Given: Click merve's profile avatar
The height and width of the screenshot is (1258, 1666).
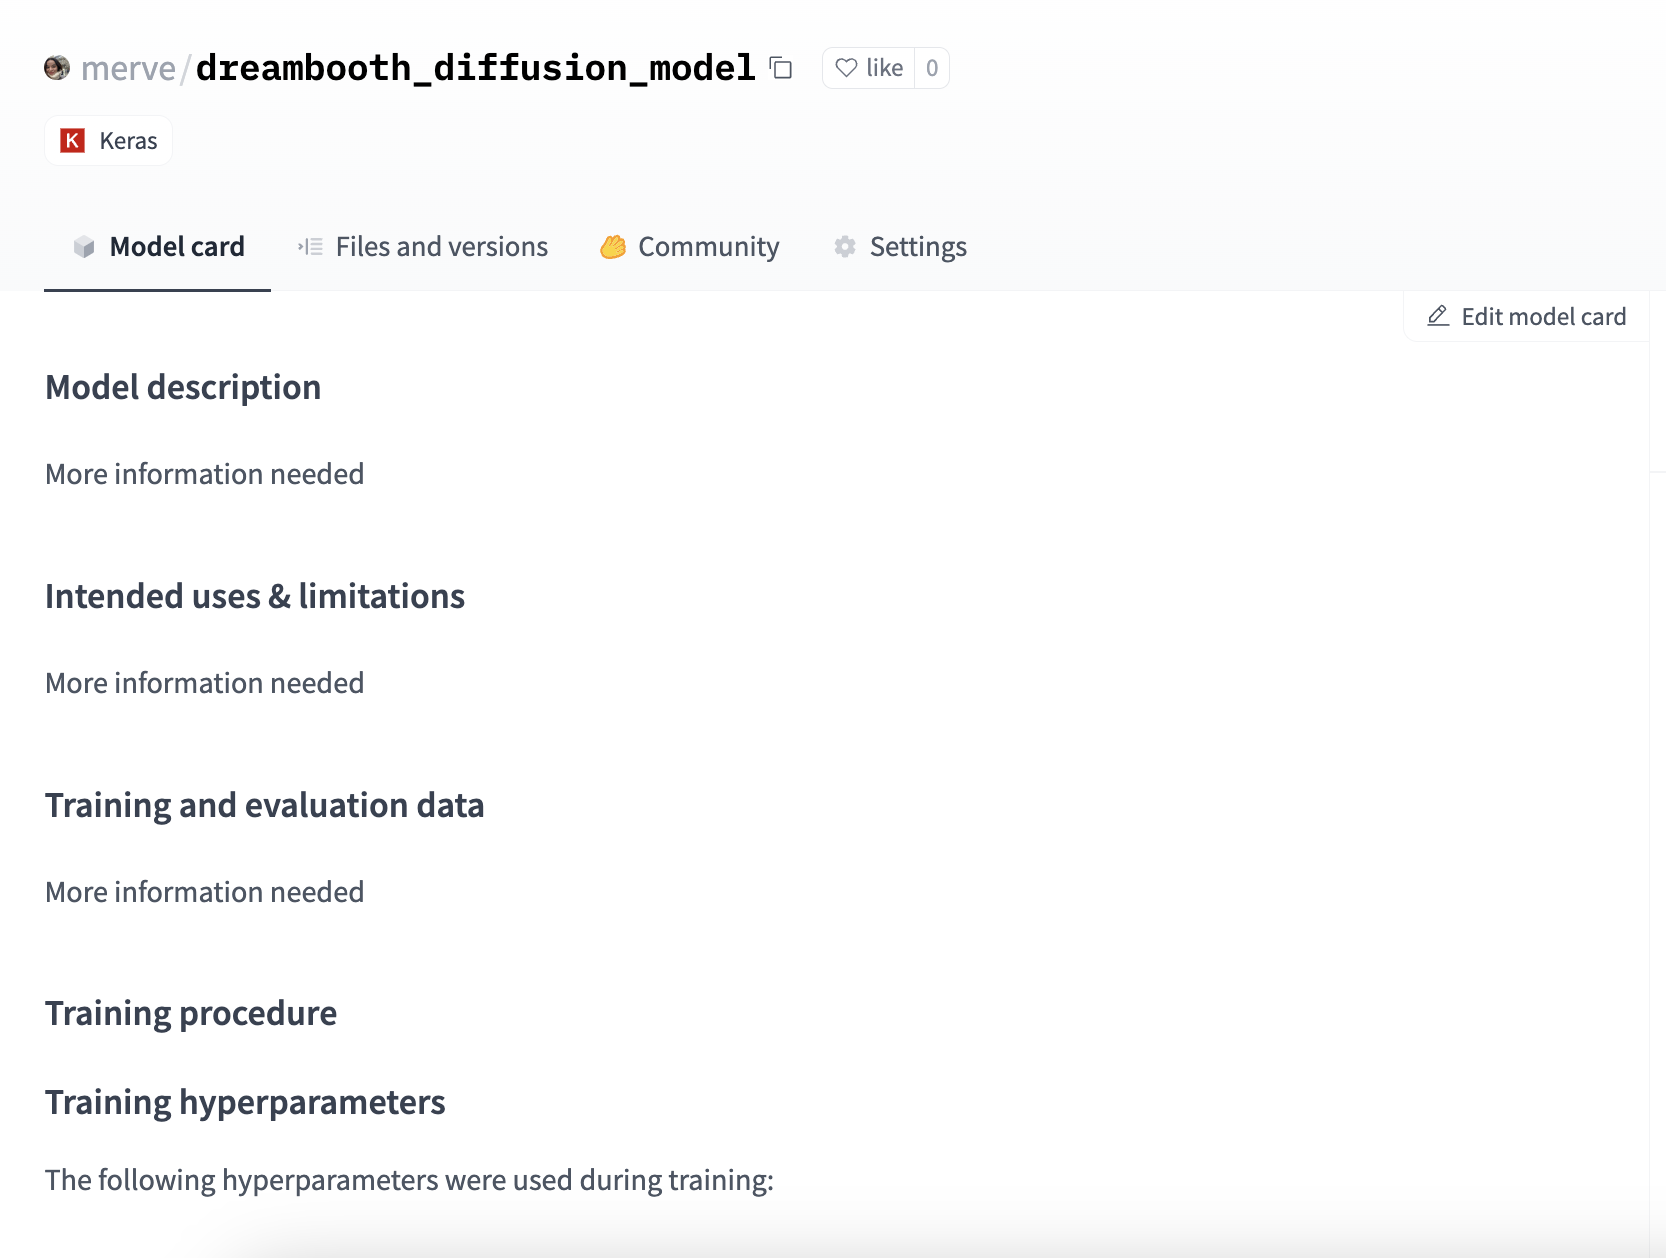Looking at the screenshot, I should (57, 68).
